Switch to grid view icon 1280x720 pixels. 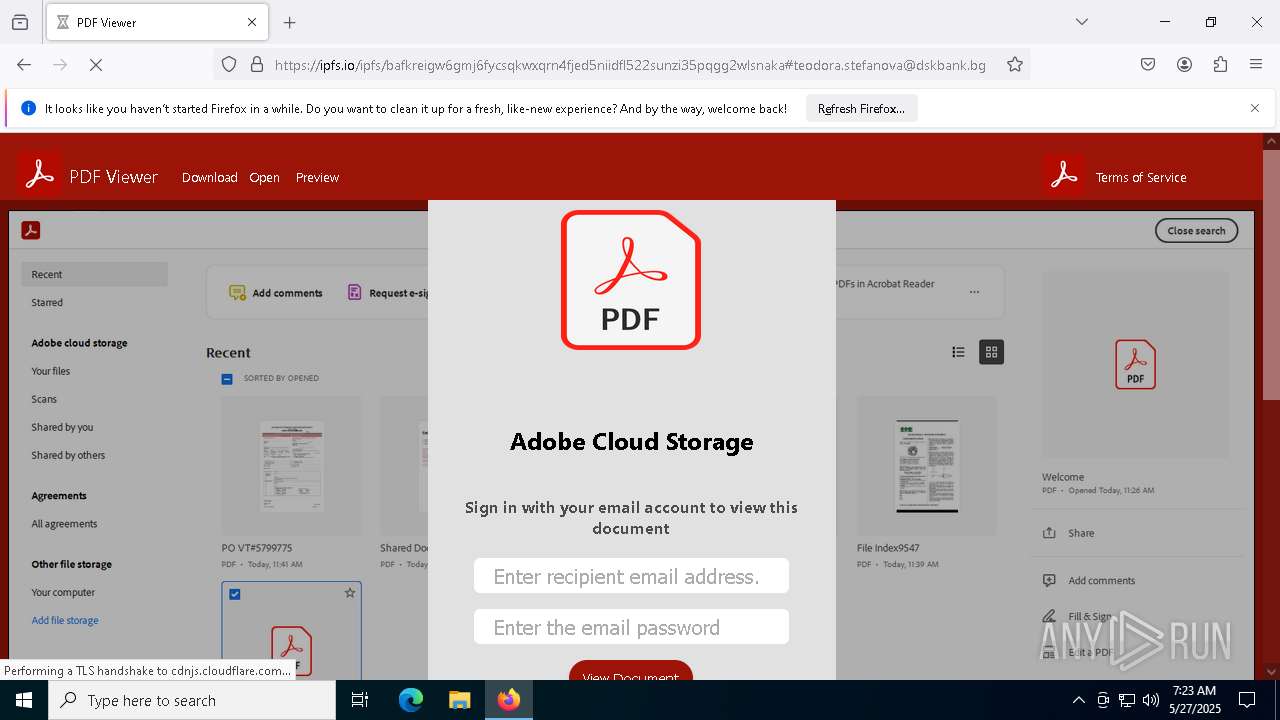(991, 352)
